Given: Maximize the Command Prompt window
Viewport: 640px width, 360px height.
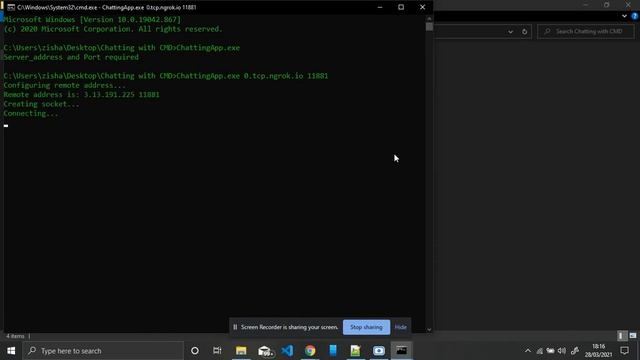Looking at the screenshot, I should click(x=401, y=7).
